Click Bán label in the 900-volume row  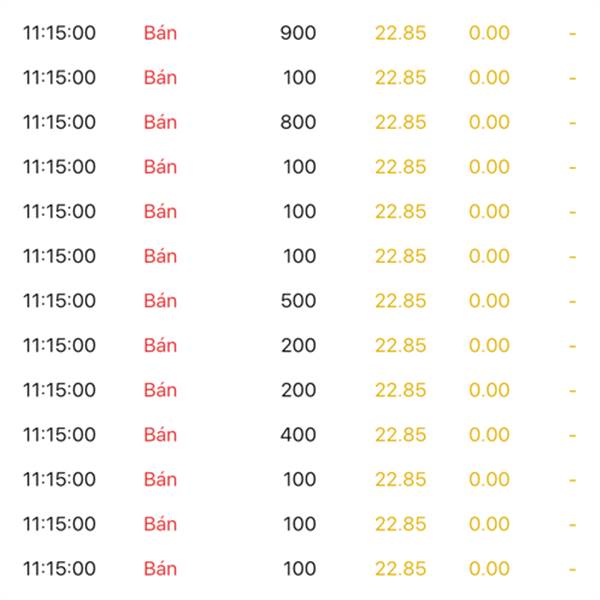(160, 33)
